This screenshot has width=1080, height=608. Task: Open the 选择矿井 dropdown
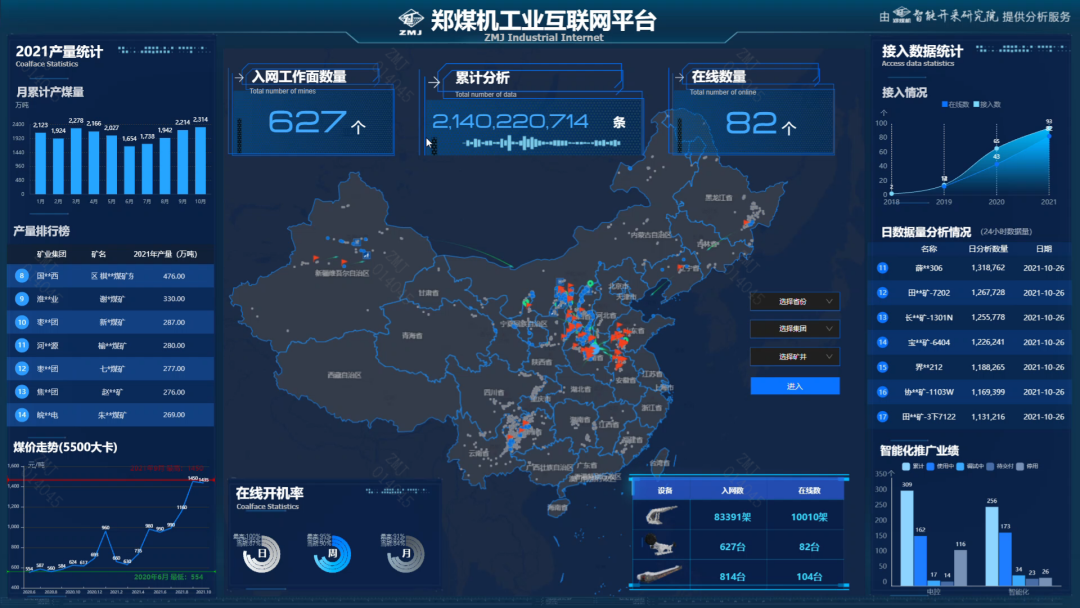(x=795, y=357)
